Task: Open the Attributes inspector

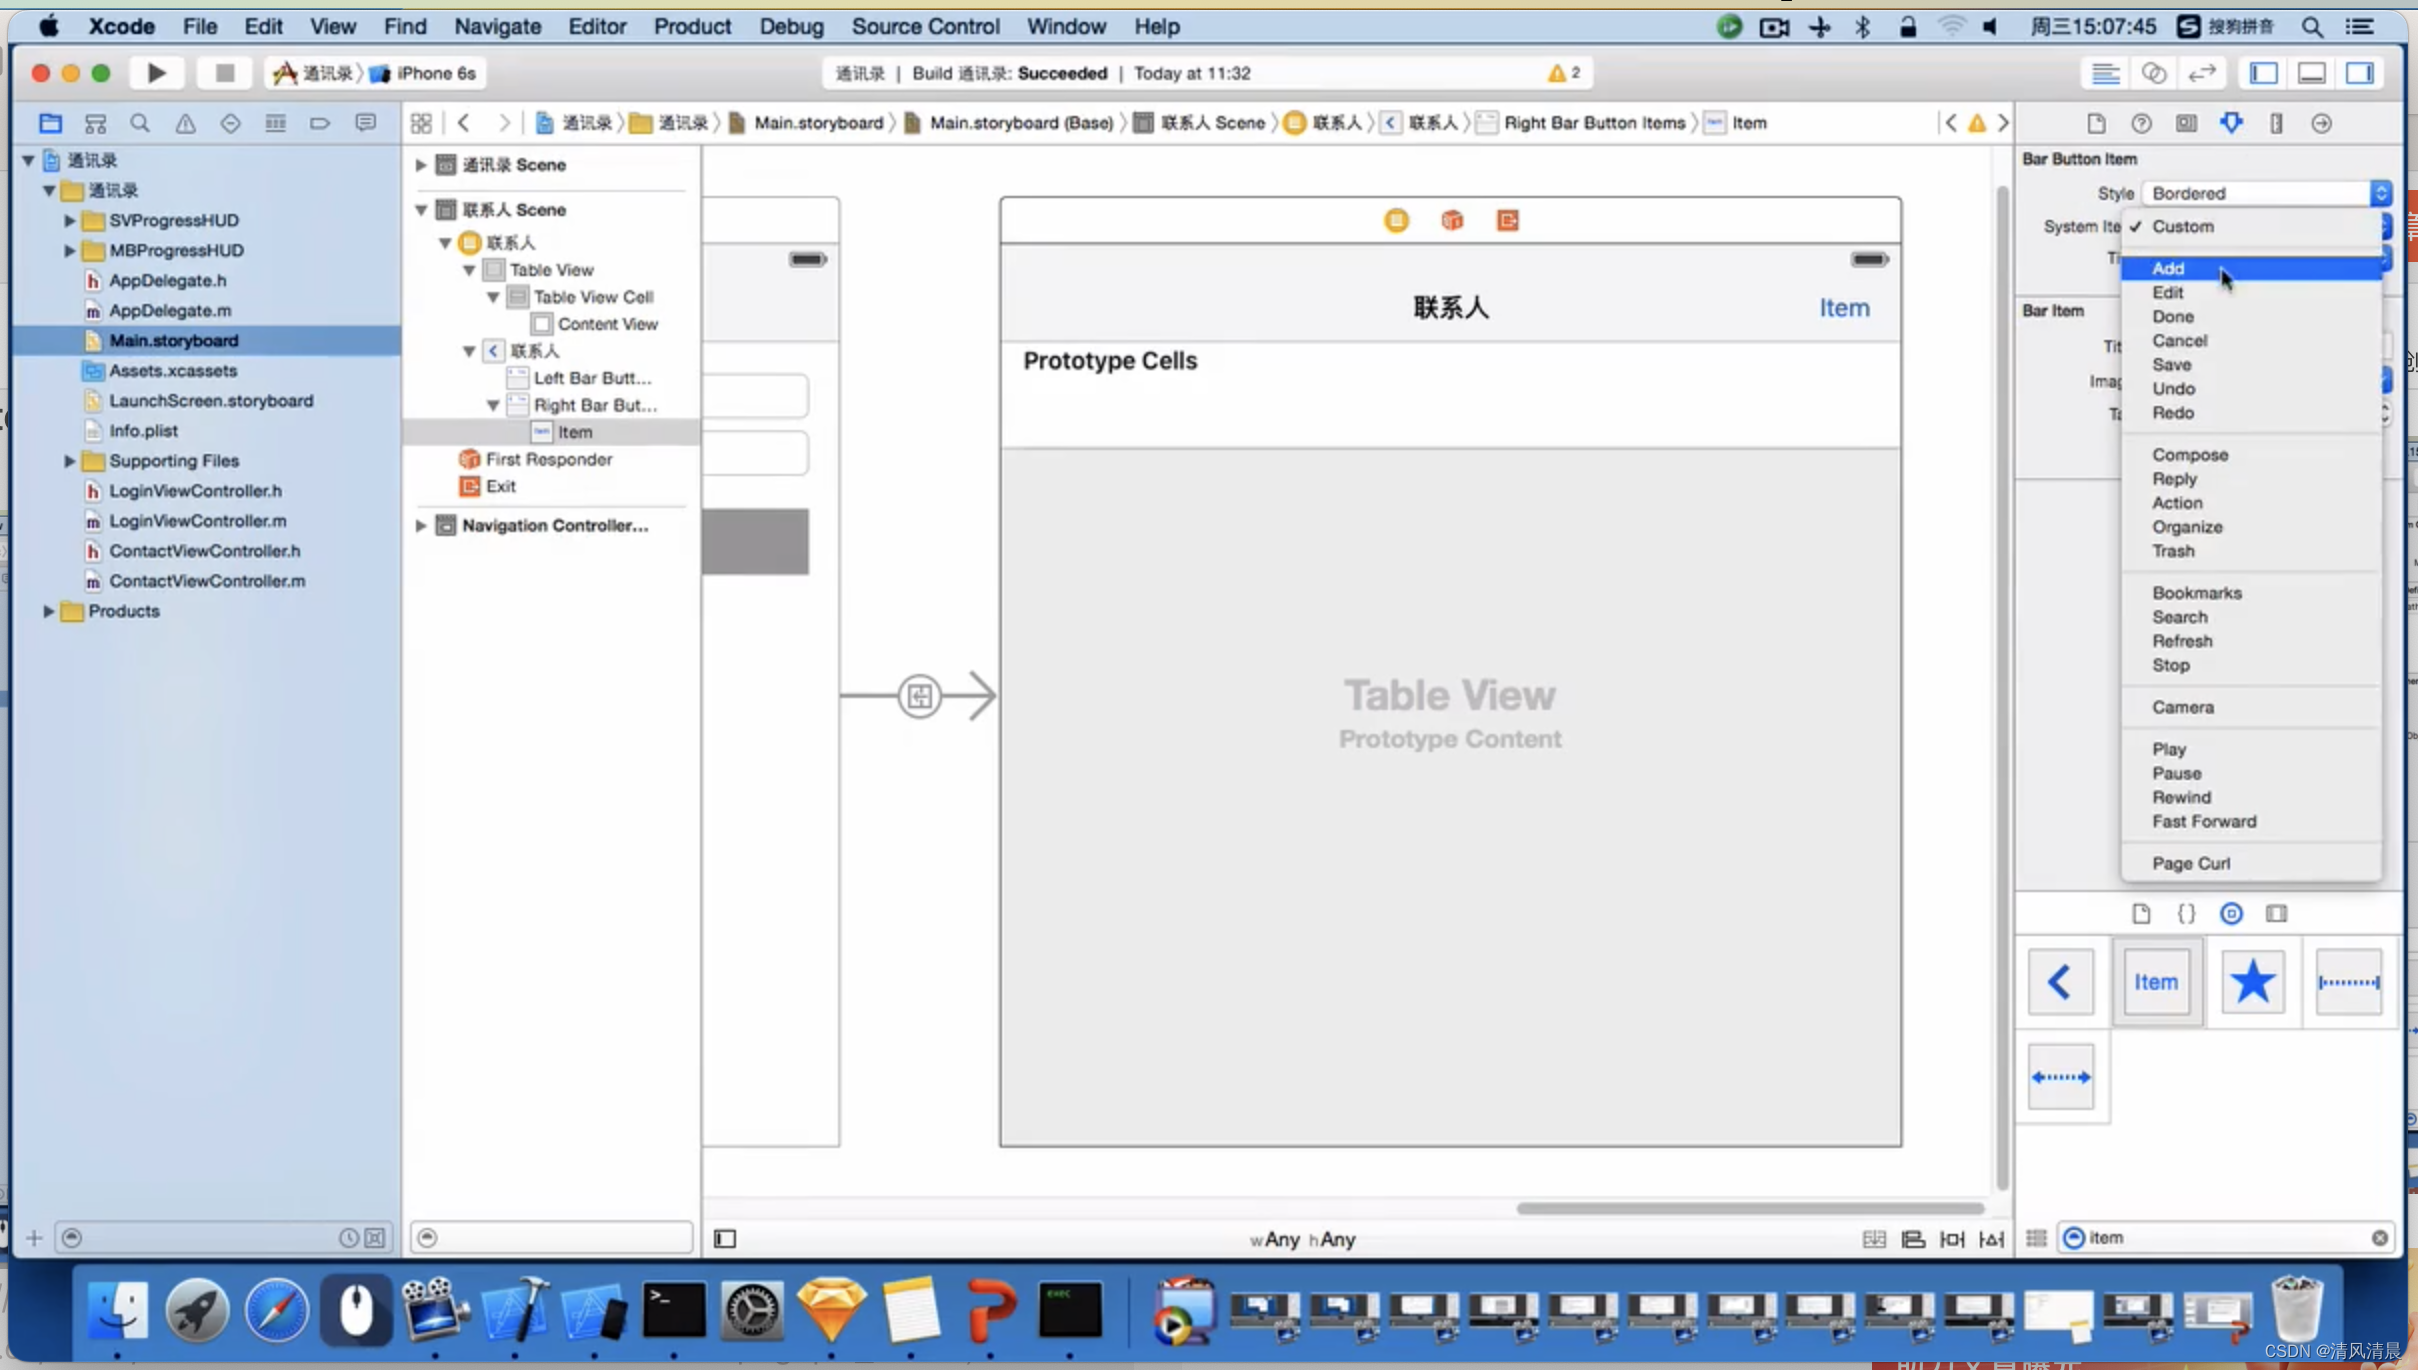Action: pos(2231,123)
